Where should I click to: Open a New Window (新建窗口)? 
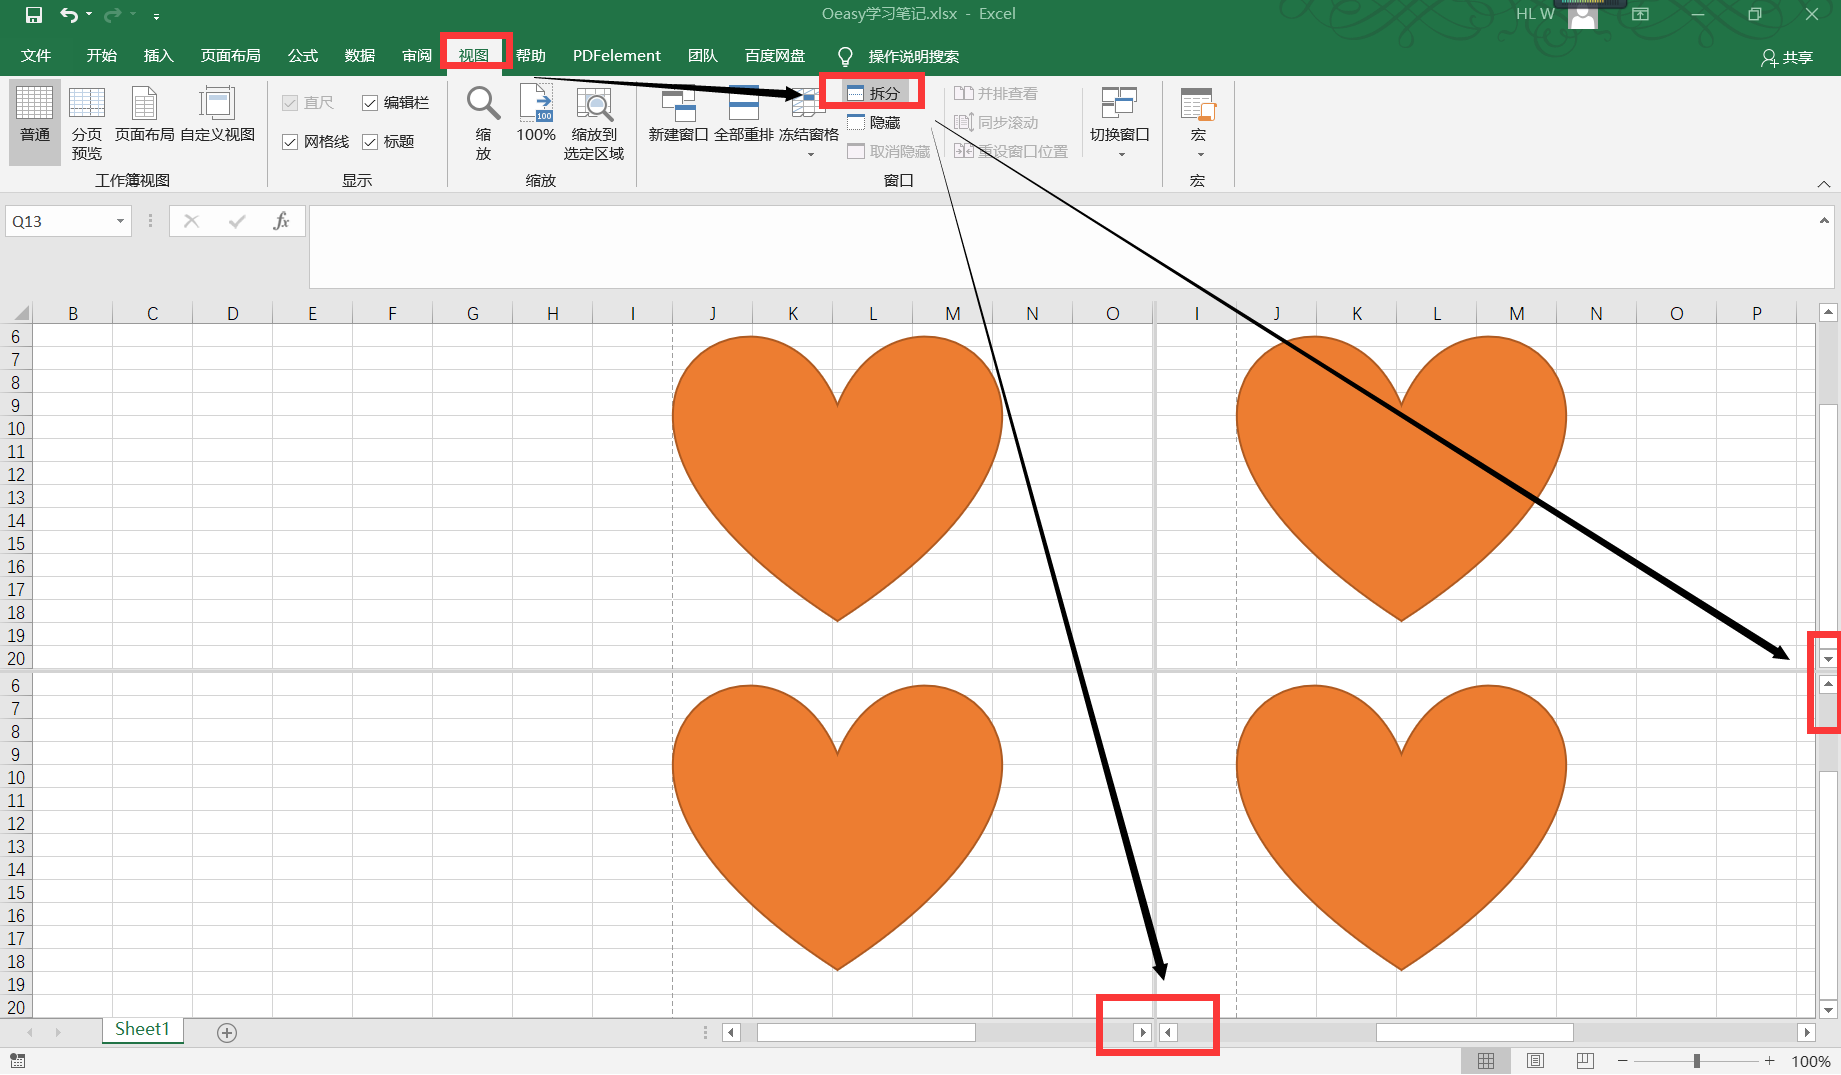(678, 114)
